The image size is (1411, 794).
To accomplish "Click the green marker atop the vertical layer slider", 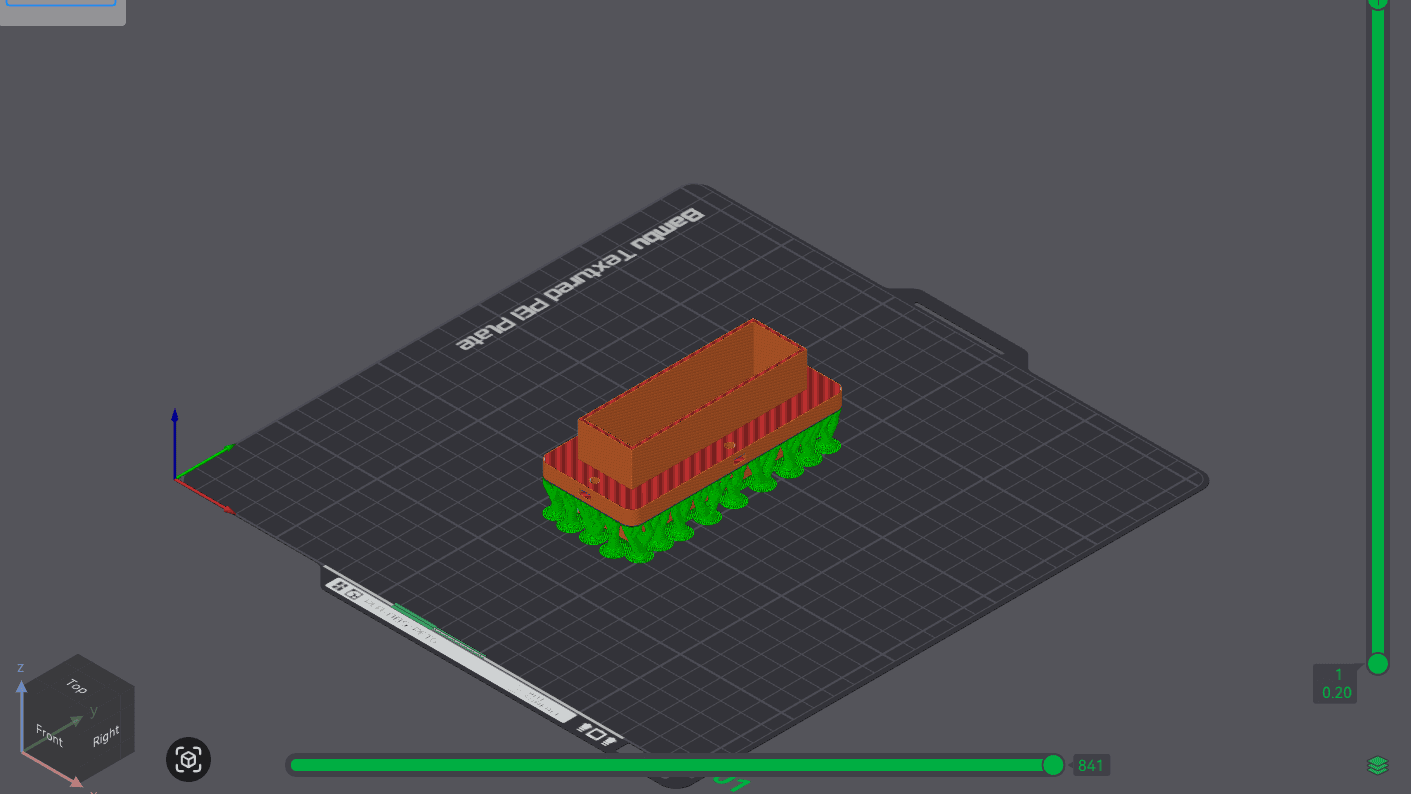I will (x=1378, y=5).
